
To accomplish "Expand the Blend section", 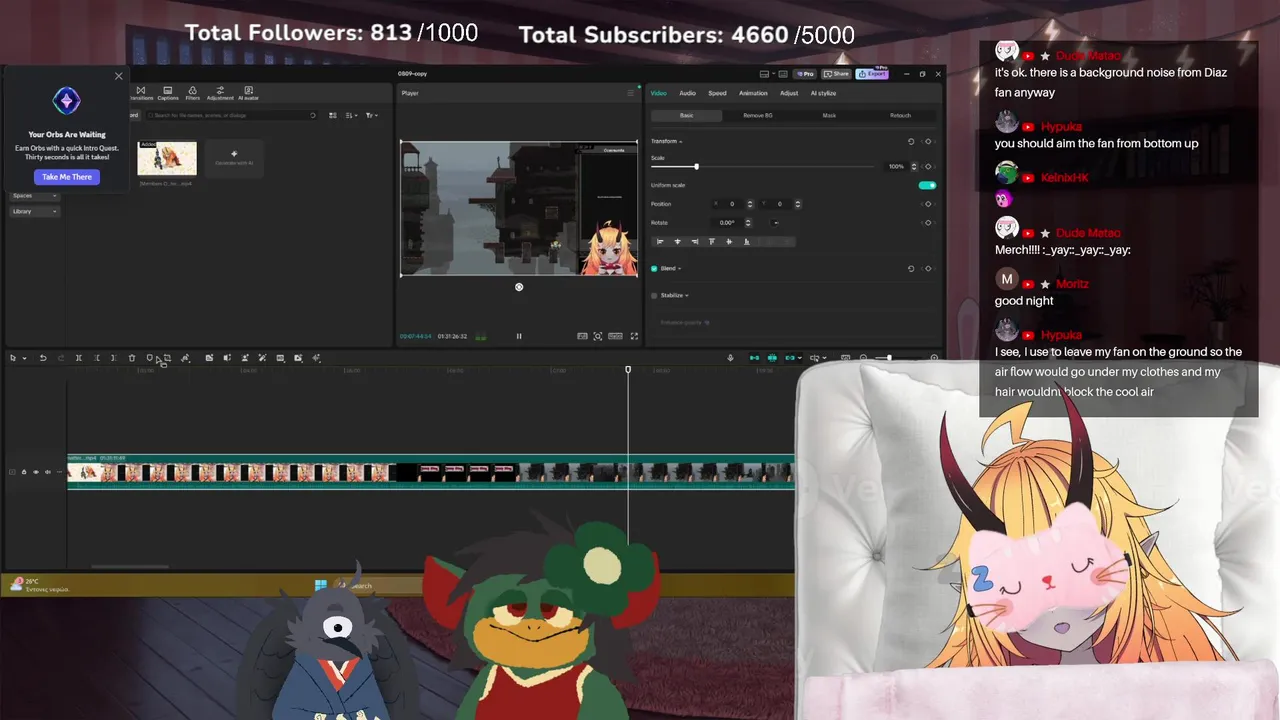I will click(679, 268).
